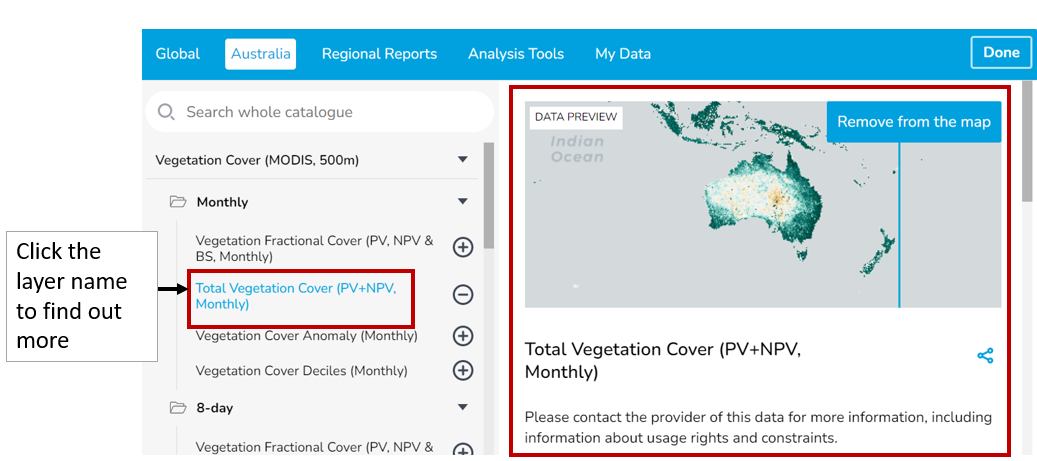Open the Regional Reports tab
The image size is (1037, 461).
pyautogui.click(x=379, y=54)
